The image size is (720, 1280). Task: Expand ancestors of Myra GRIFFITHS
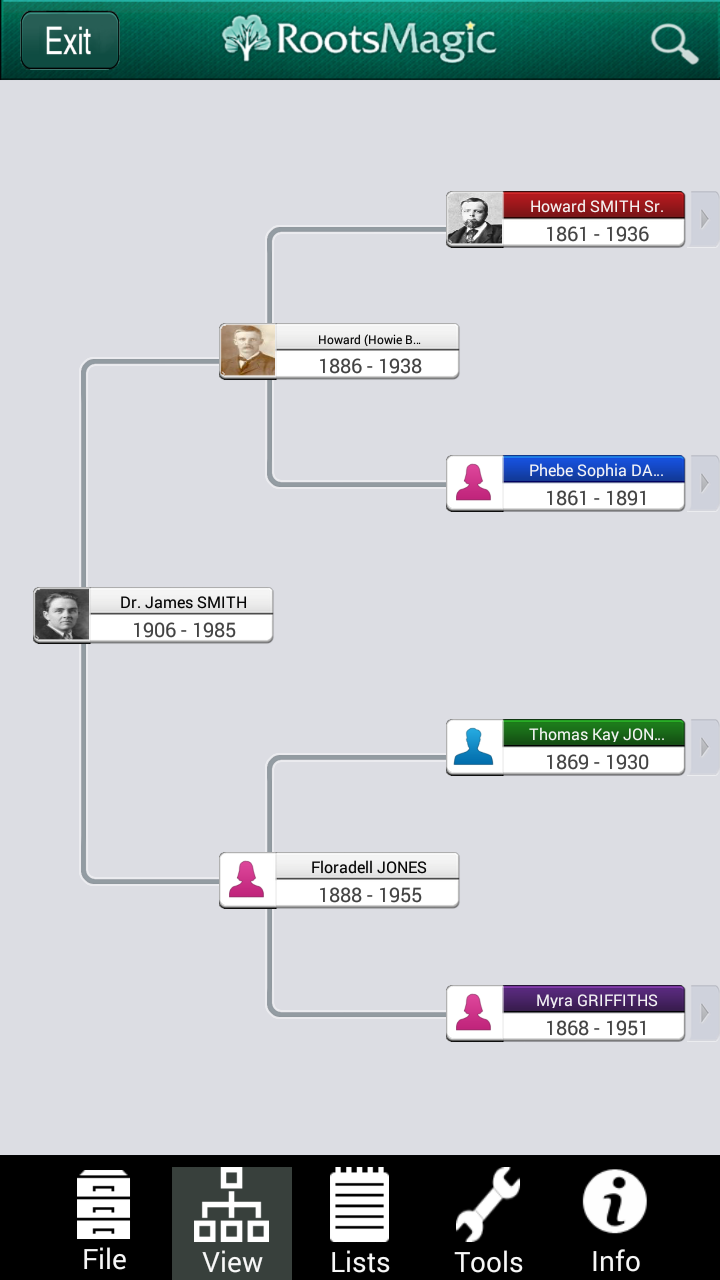[705, 1013]
